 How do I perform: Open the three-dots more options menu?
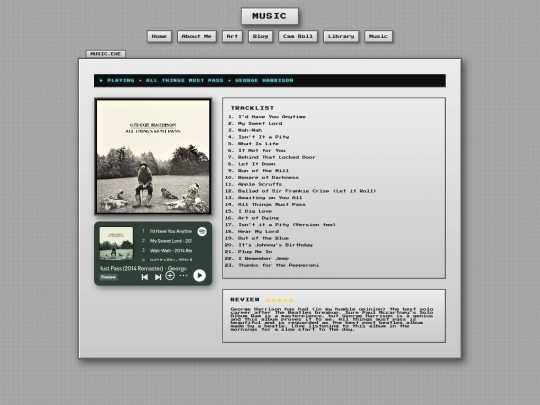184,276
